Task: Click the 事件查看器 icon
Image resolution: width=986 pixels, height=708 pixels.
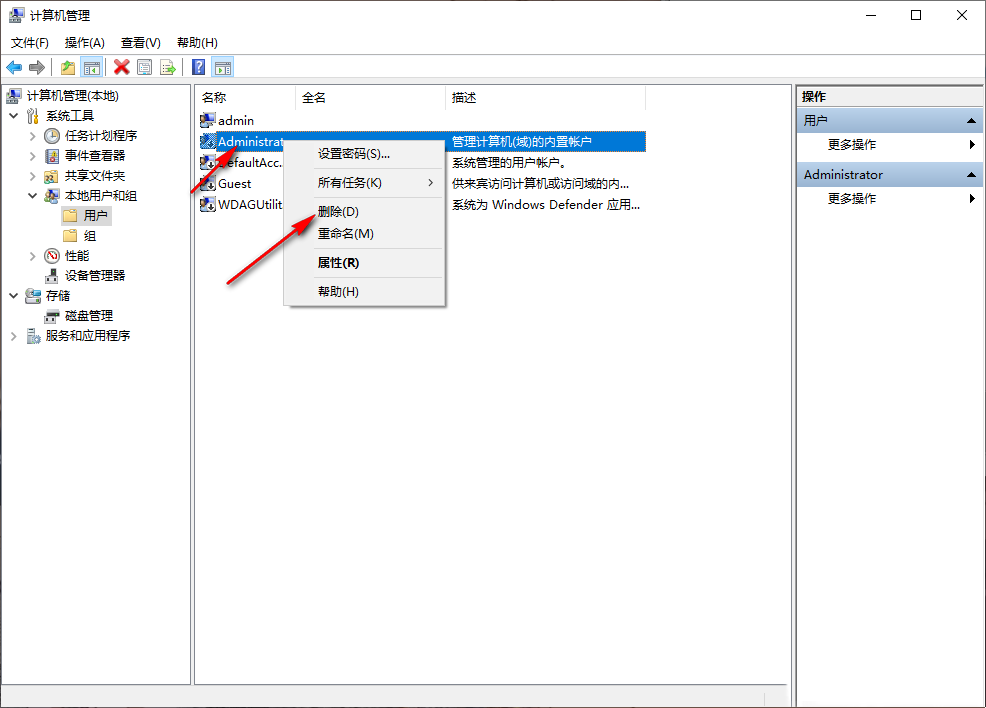Action: 52,156
